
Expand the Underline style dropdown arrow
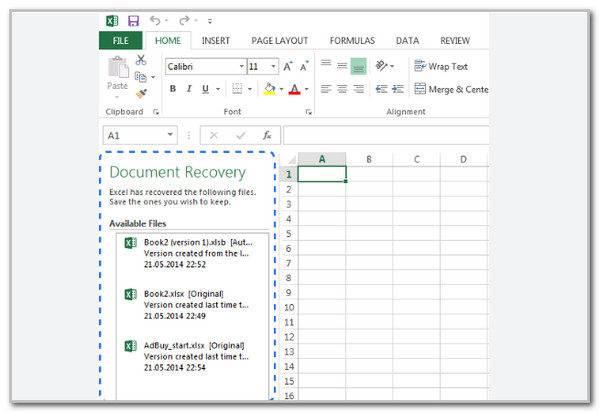218,89
